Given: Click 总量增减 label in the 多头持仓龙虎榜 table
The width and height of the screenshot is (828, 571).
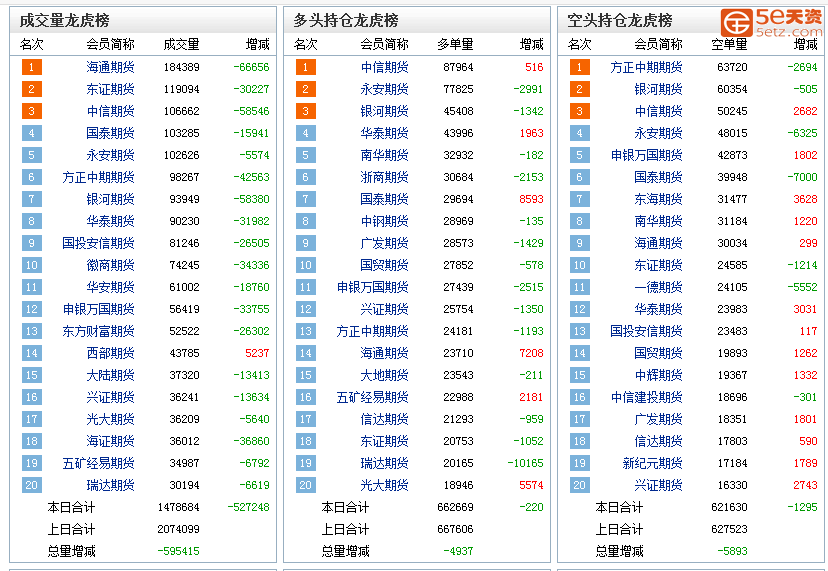Looking at the screenshot, I should [345, 551].
